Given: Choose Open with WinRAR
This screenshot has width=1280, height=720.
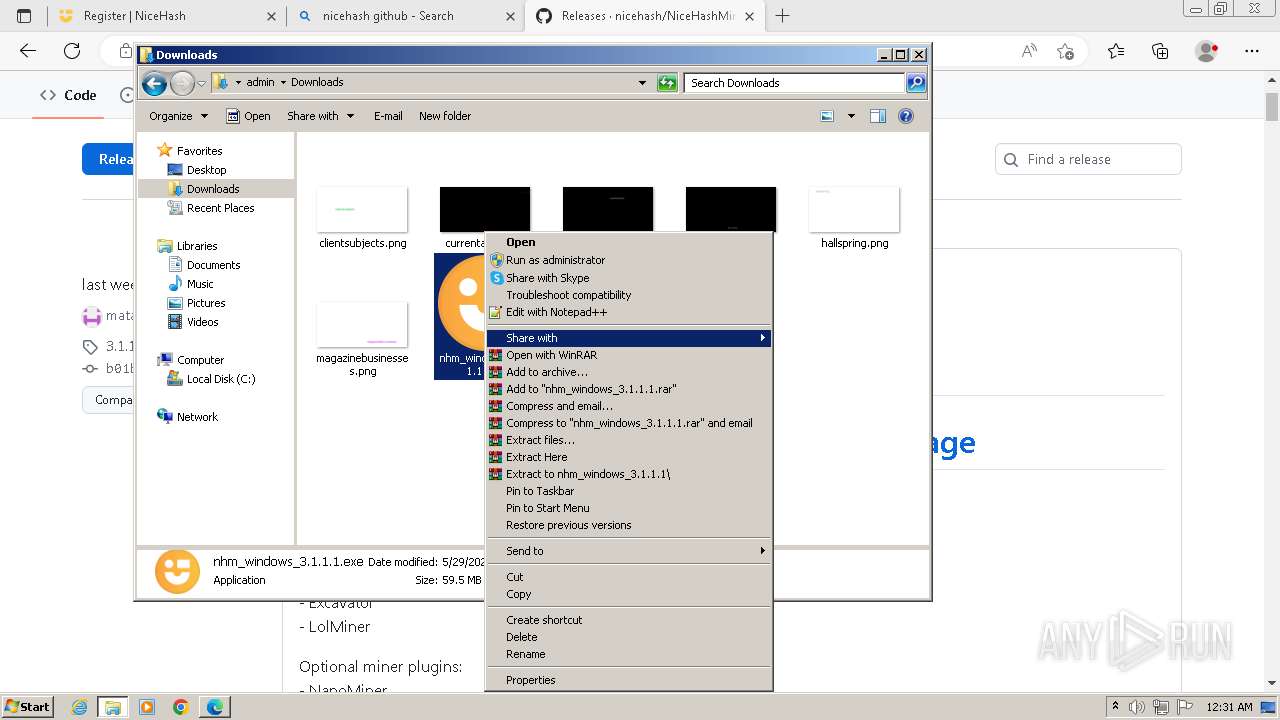Looking at the screenshot, I should (x=629, y=355).
